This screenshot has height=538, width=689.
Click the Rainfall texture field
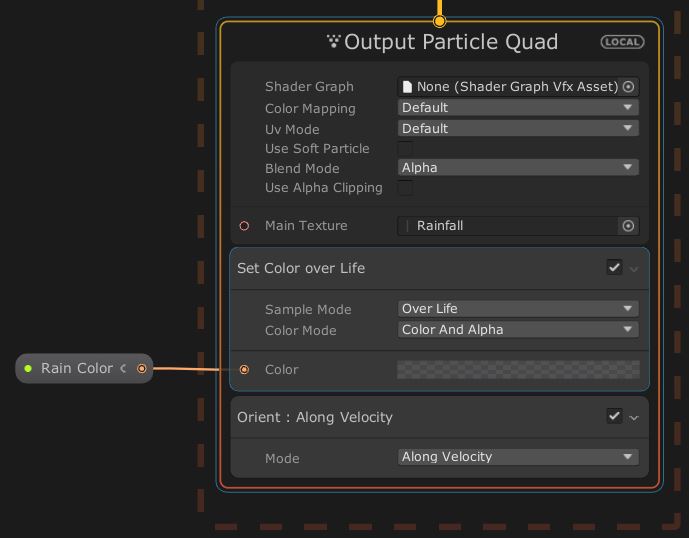518,226
